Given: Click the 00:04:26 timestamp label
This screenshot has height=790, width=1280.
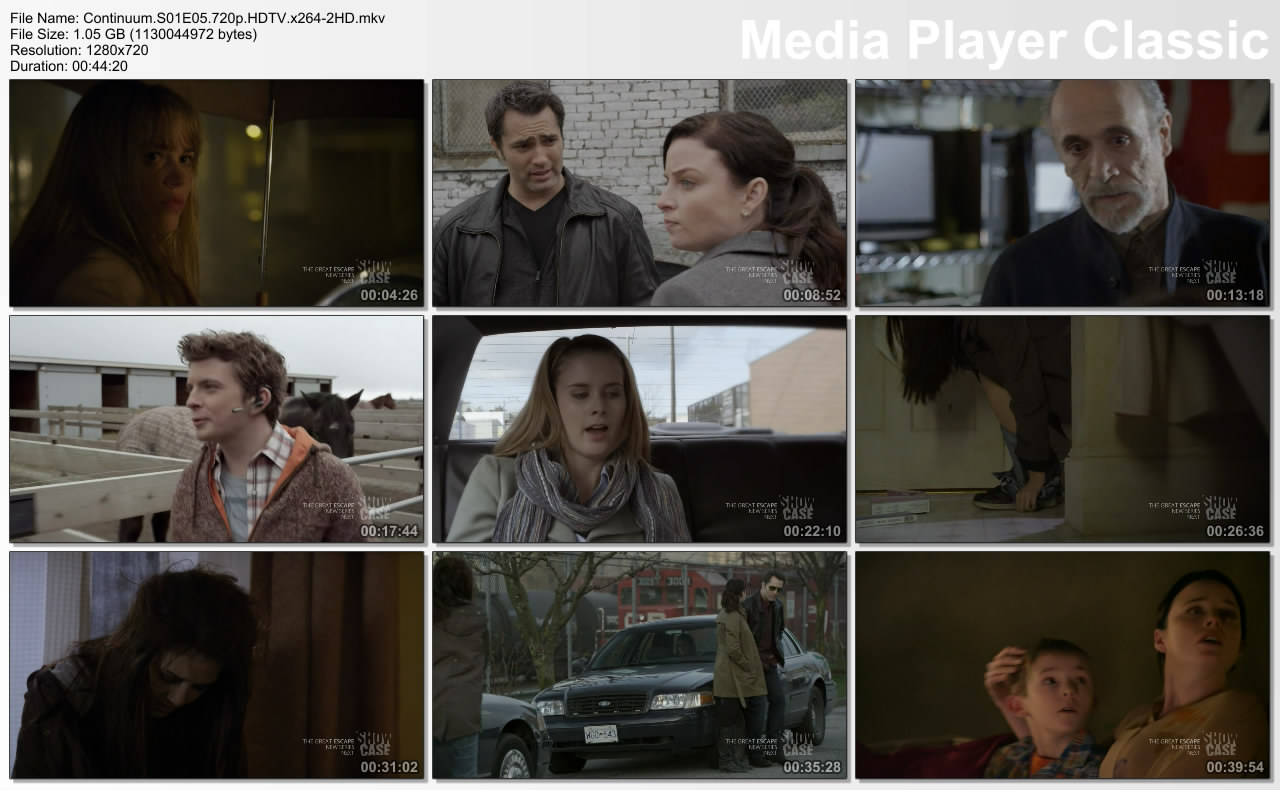Looking at the screenshot, I should (x=389, y=295).
